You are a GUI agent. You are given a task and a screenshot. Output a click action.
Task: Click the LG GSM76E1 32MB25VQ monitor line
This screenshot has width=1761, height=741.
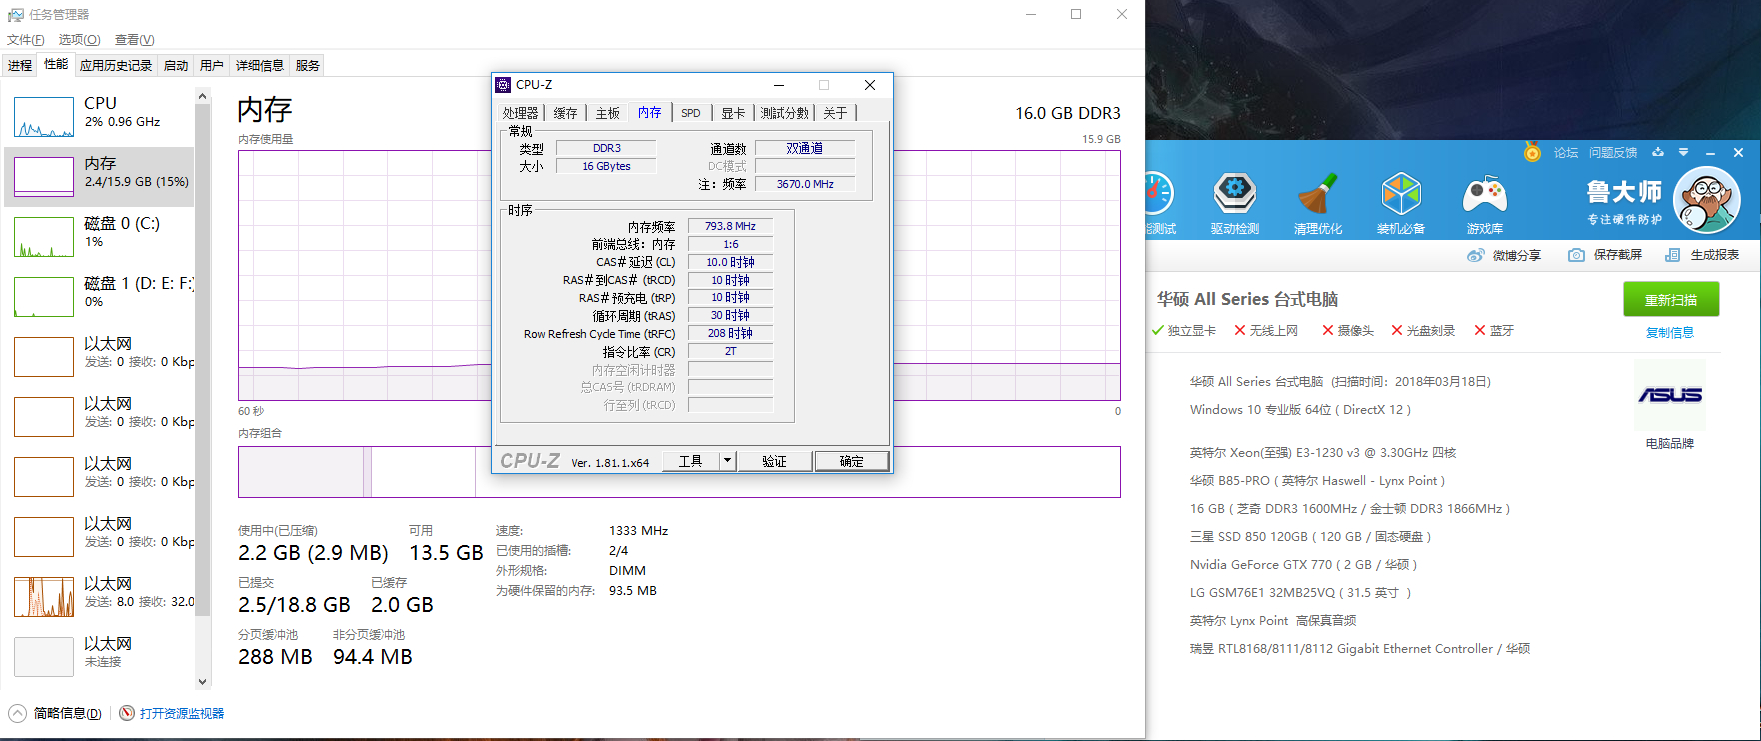click(1301, 593)
